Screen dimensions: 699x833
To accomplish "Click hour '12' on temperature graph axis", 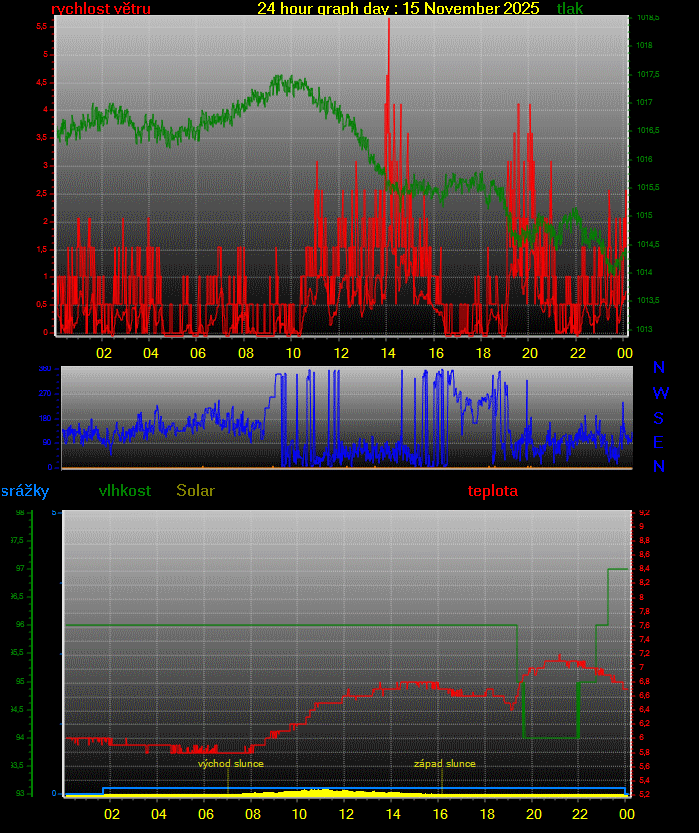I will click(347, 814).
